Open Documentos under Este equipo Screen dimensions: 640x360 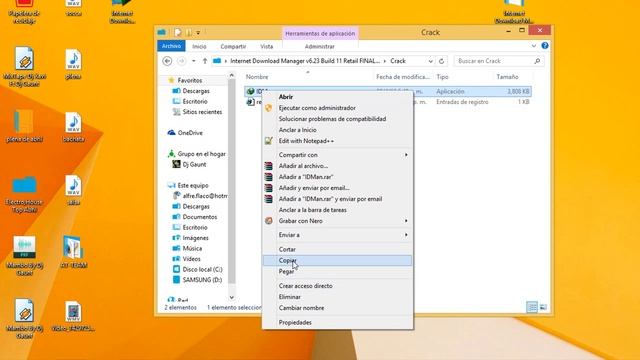[x=200, y=217]
